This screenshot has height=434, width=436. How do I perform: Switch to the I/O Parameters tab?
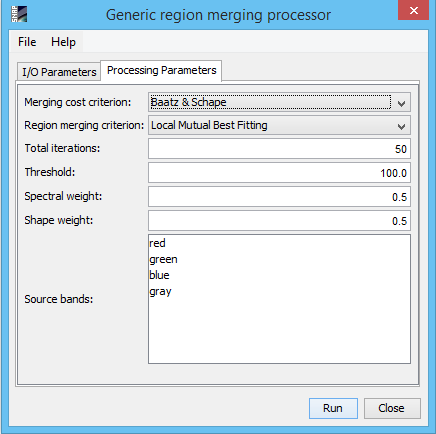click(x=59, y=72)
